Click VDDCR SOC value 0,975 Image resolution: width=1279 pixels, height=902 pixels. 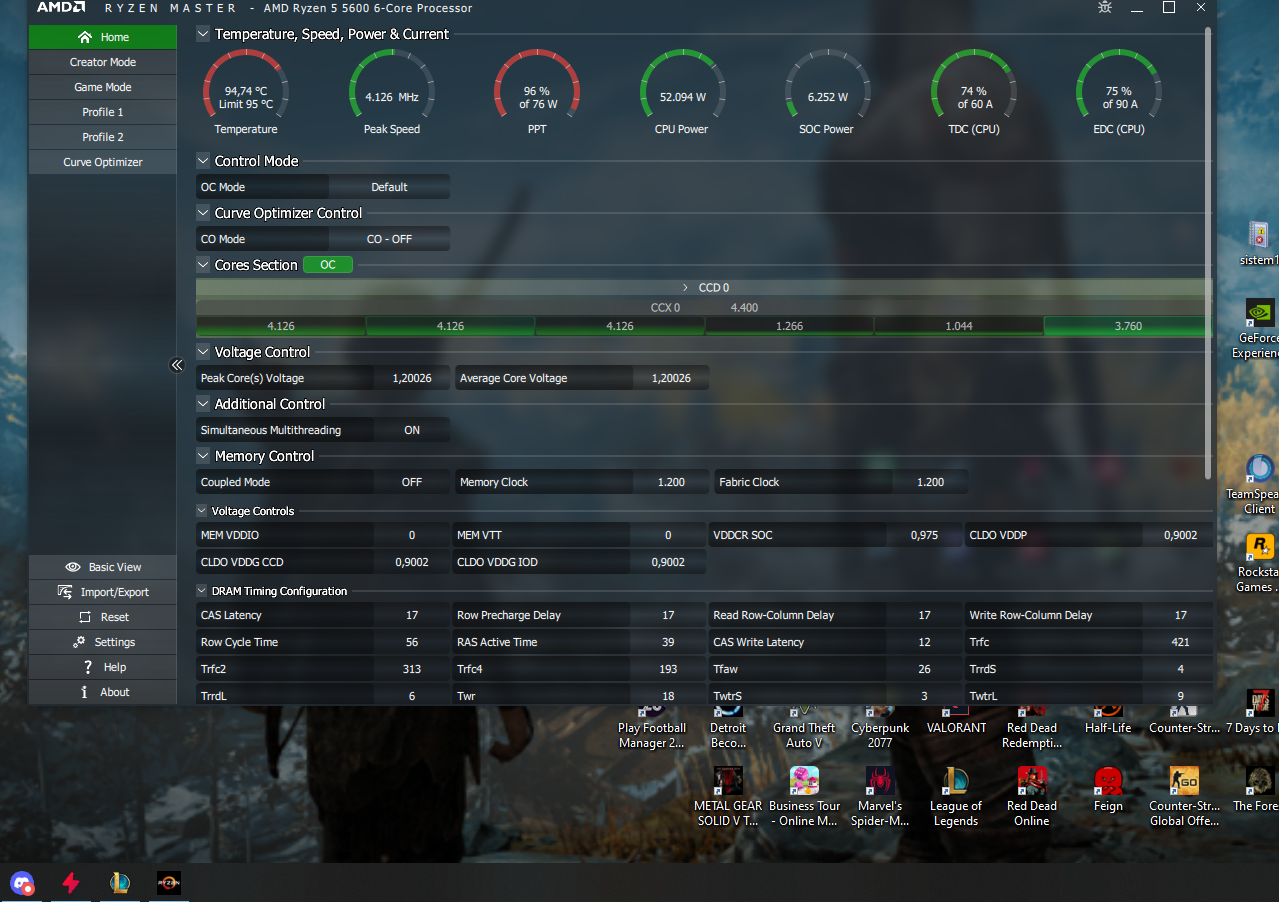pyautogui.click(x=924, y=535)
